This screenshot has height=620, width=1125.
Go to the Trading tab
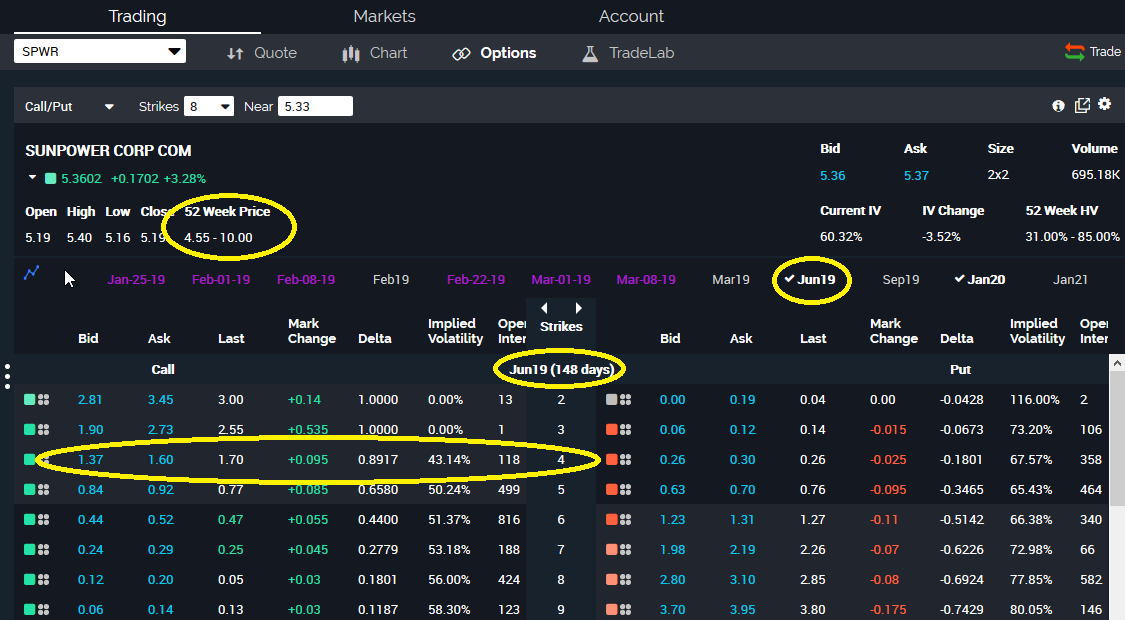tap(137, 16)
